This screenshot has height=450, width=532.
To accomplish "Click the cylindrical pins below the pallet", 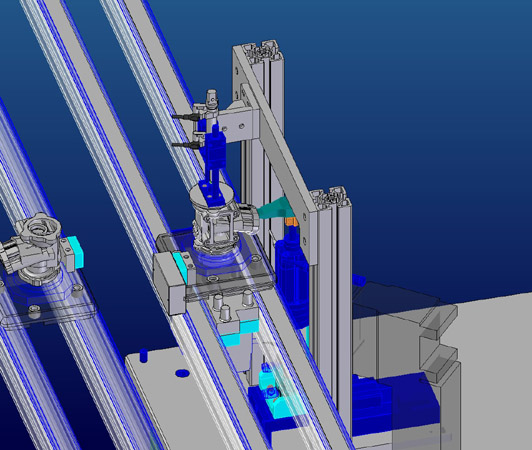I will pos(233,305).
